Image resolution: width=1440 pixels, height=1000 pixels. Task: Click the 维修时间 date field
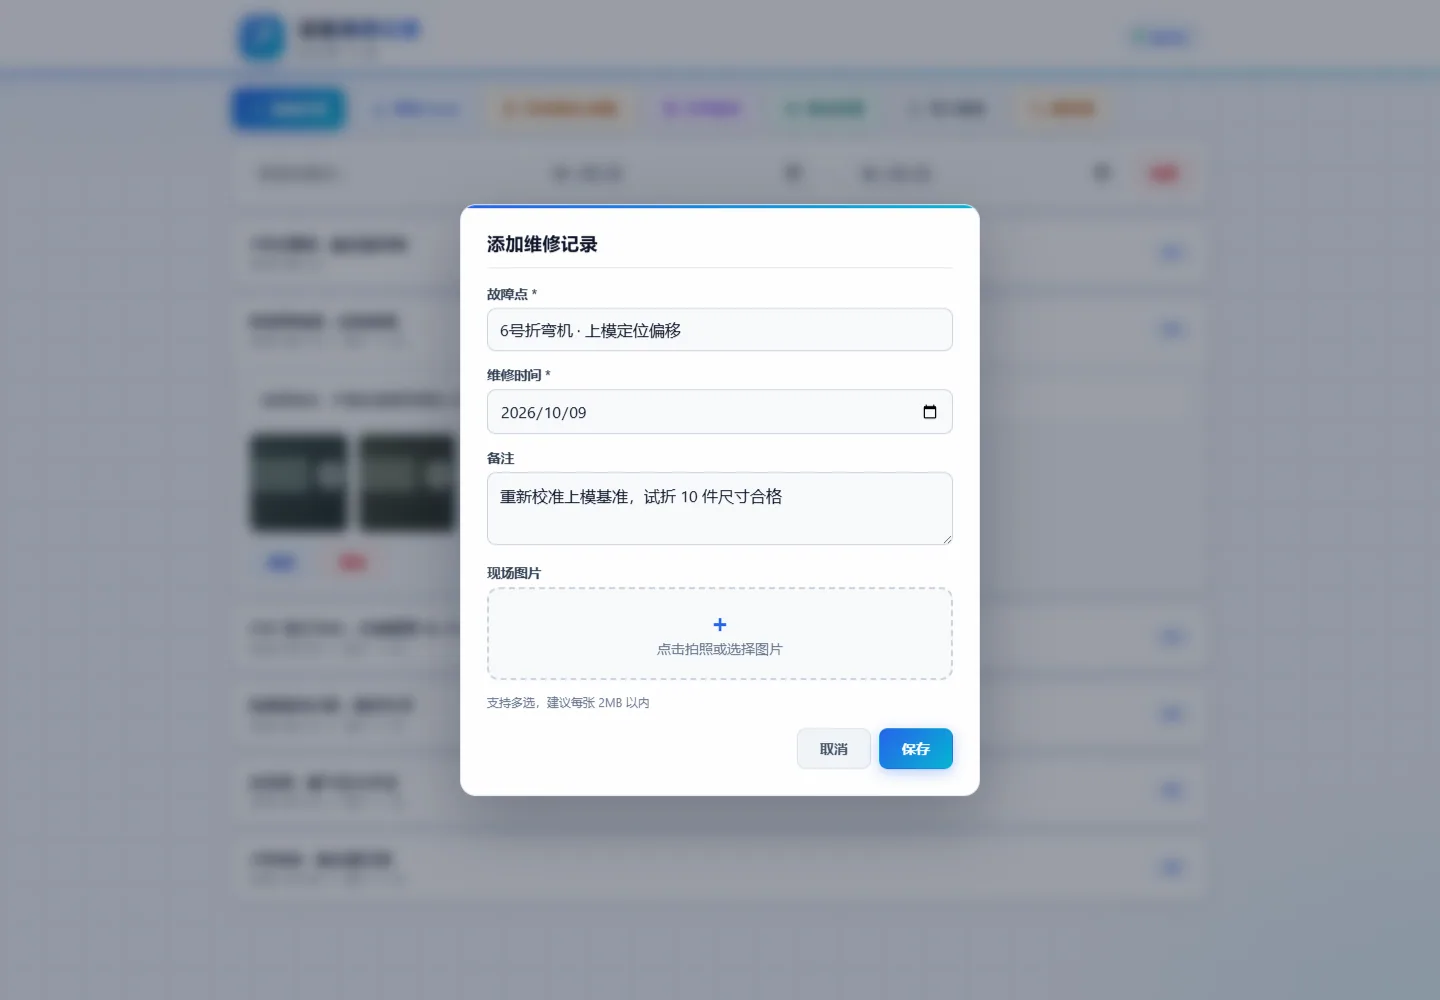coord(719,412)
